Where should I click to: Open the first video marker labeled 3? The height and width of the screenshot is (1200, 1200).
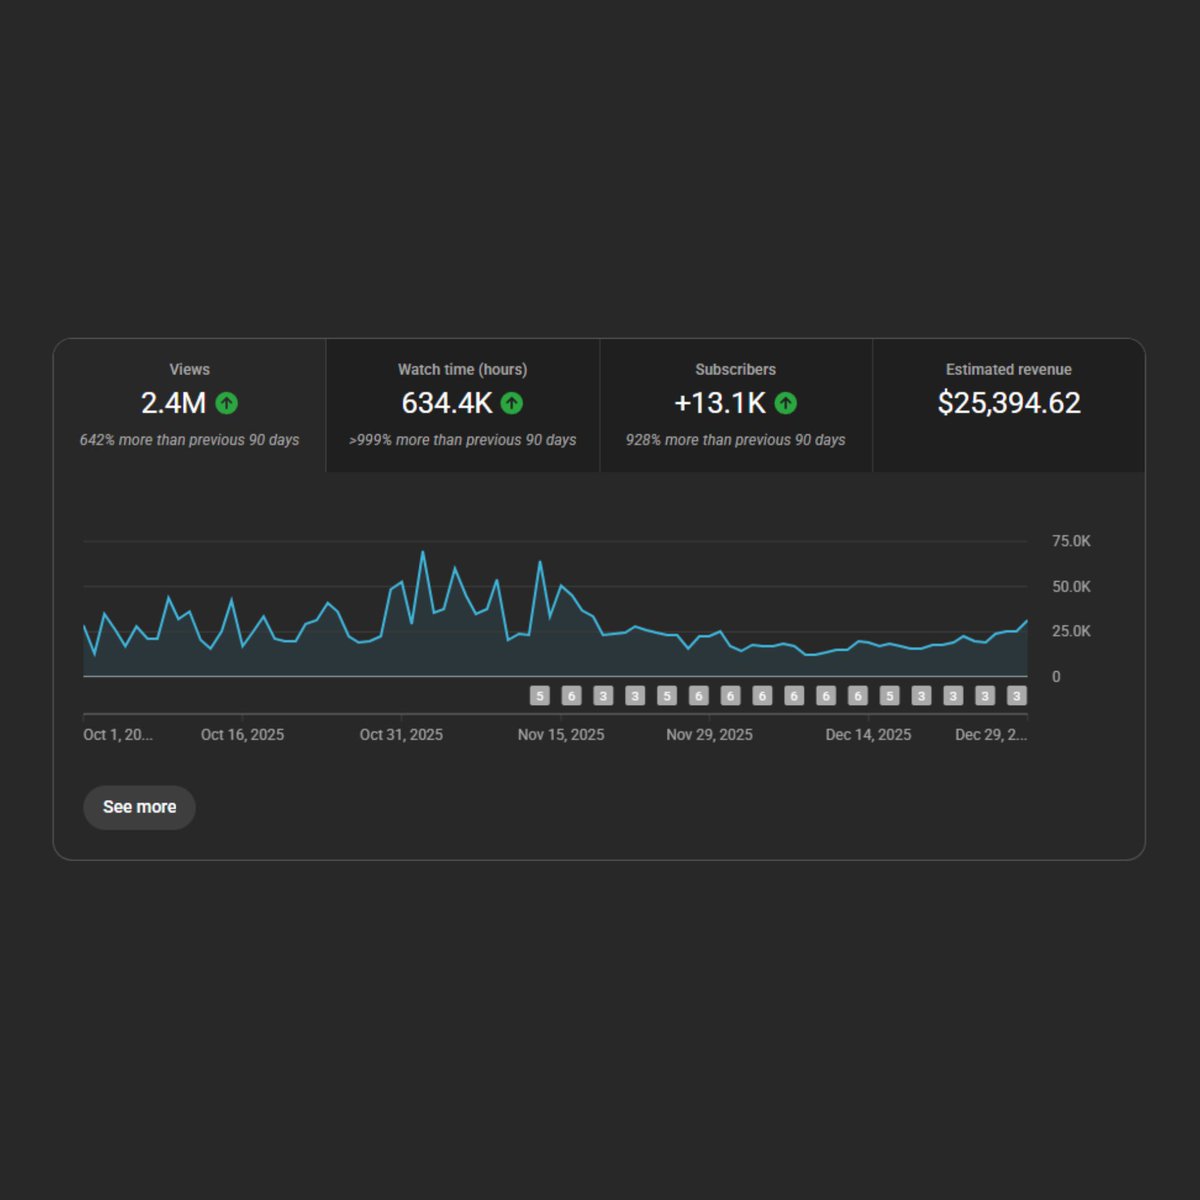click(603, 696)
